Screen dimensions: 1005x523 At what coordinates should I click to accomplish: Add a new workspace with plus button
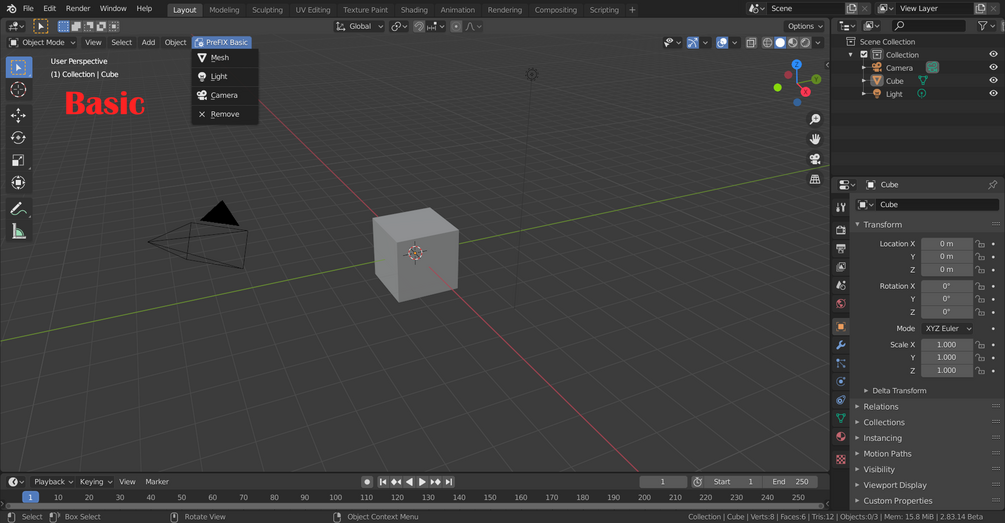click(632, 10)
